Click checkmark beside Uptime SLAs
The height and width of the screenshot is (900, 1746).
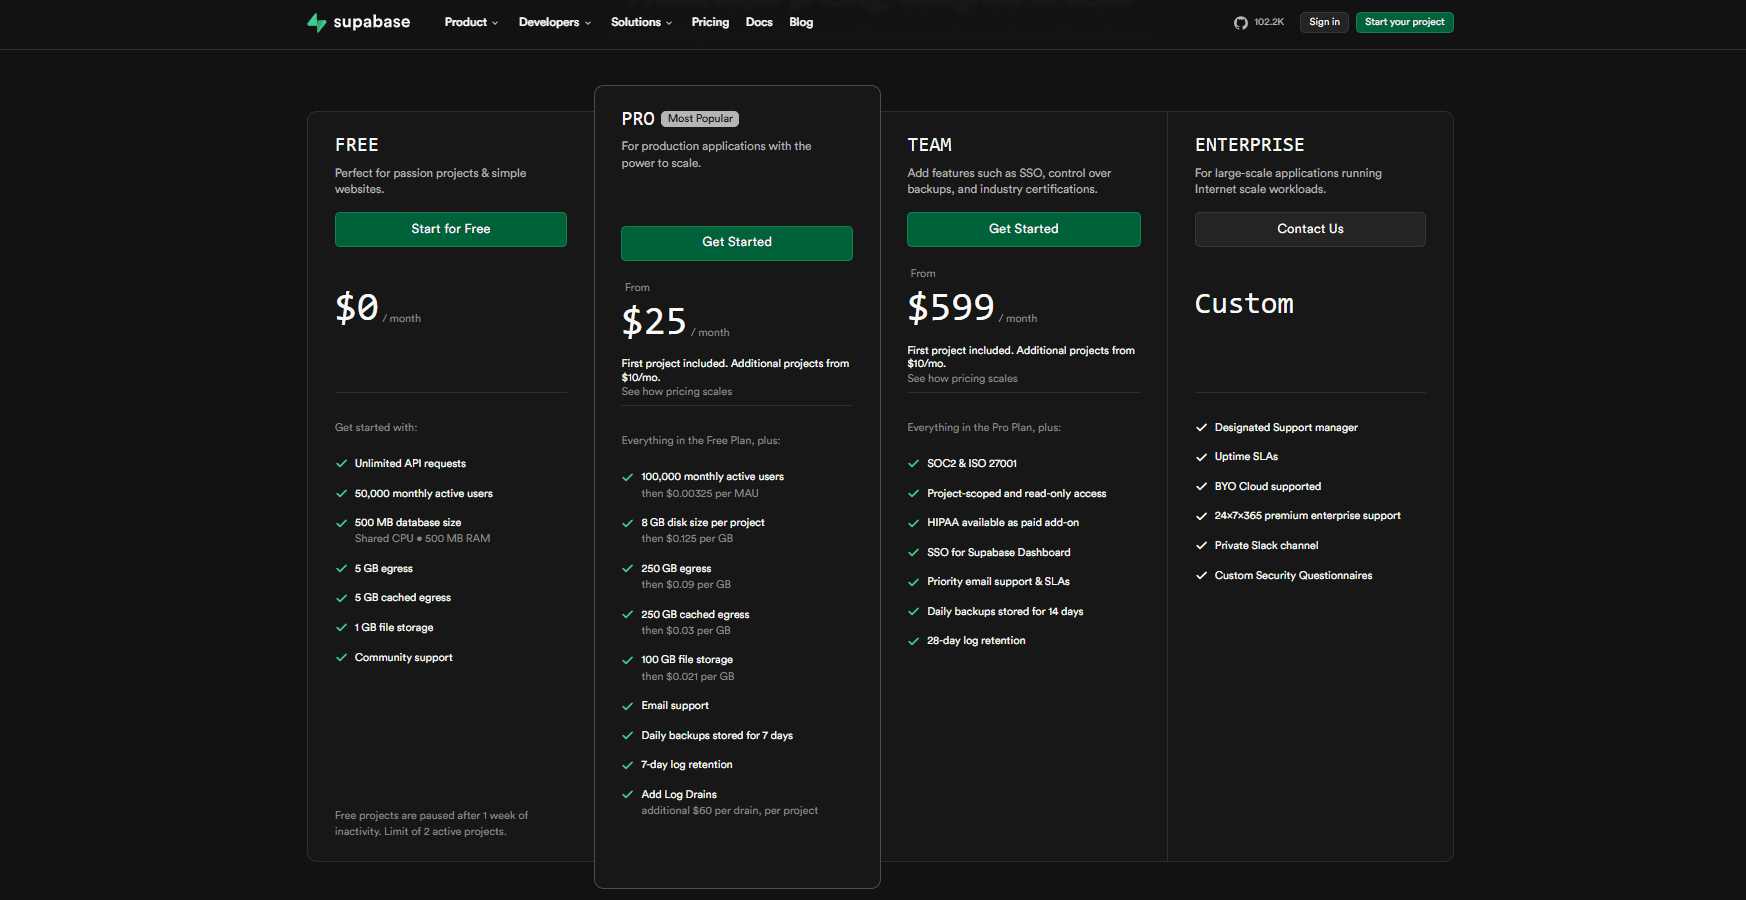click(x=1201, y=457)
